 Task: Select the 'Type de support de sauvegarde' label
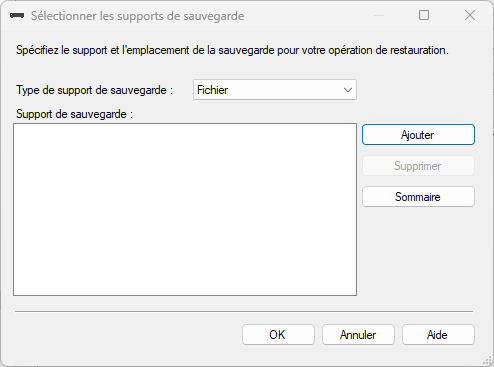[95, 90]
